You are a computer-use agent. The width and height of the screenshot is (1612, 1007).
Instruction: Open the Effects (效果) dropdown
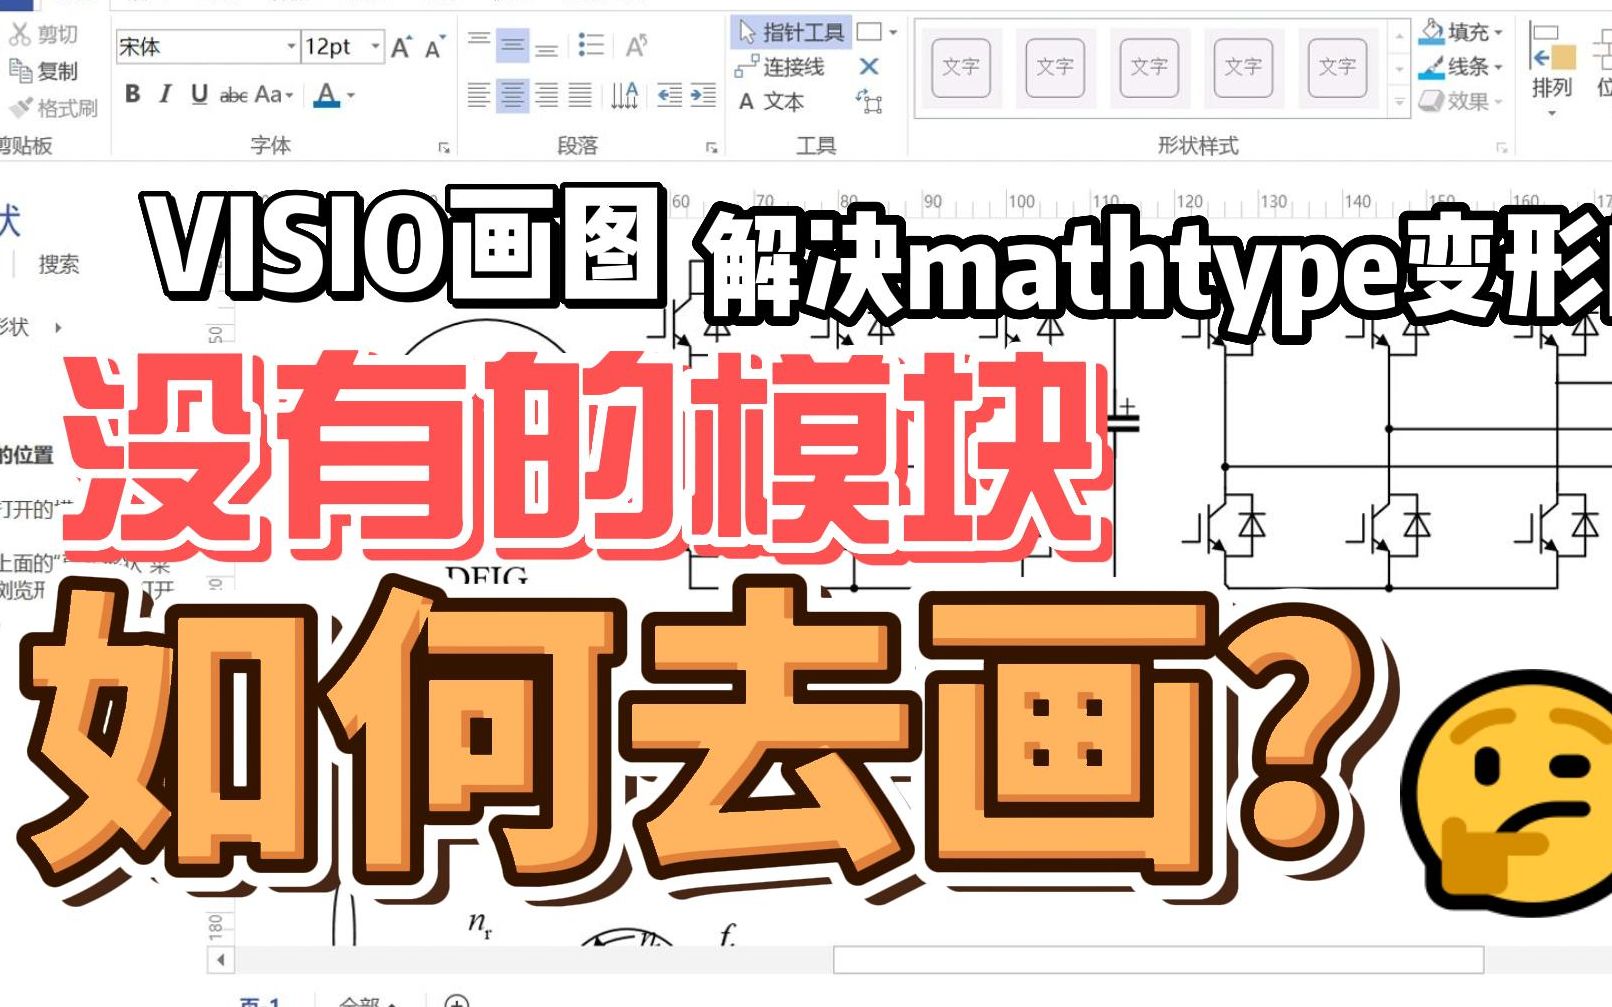tap(1462, 101)
